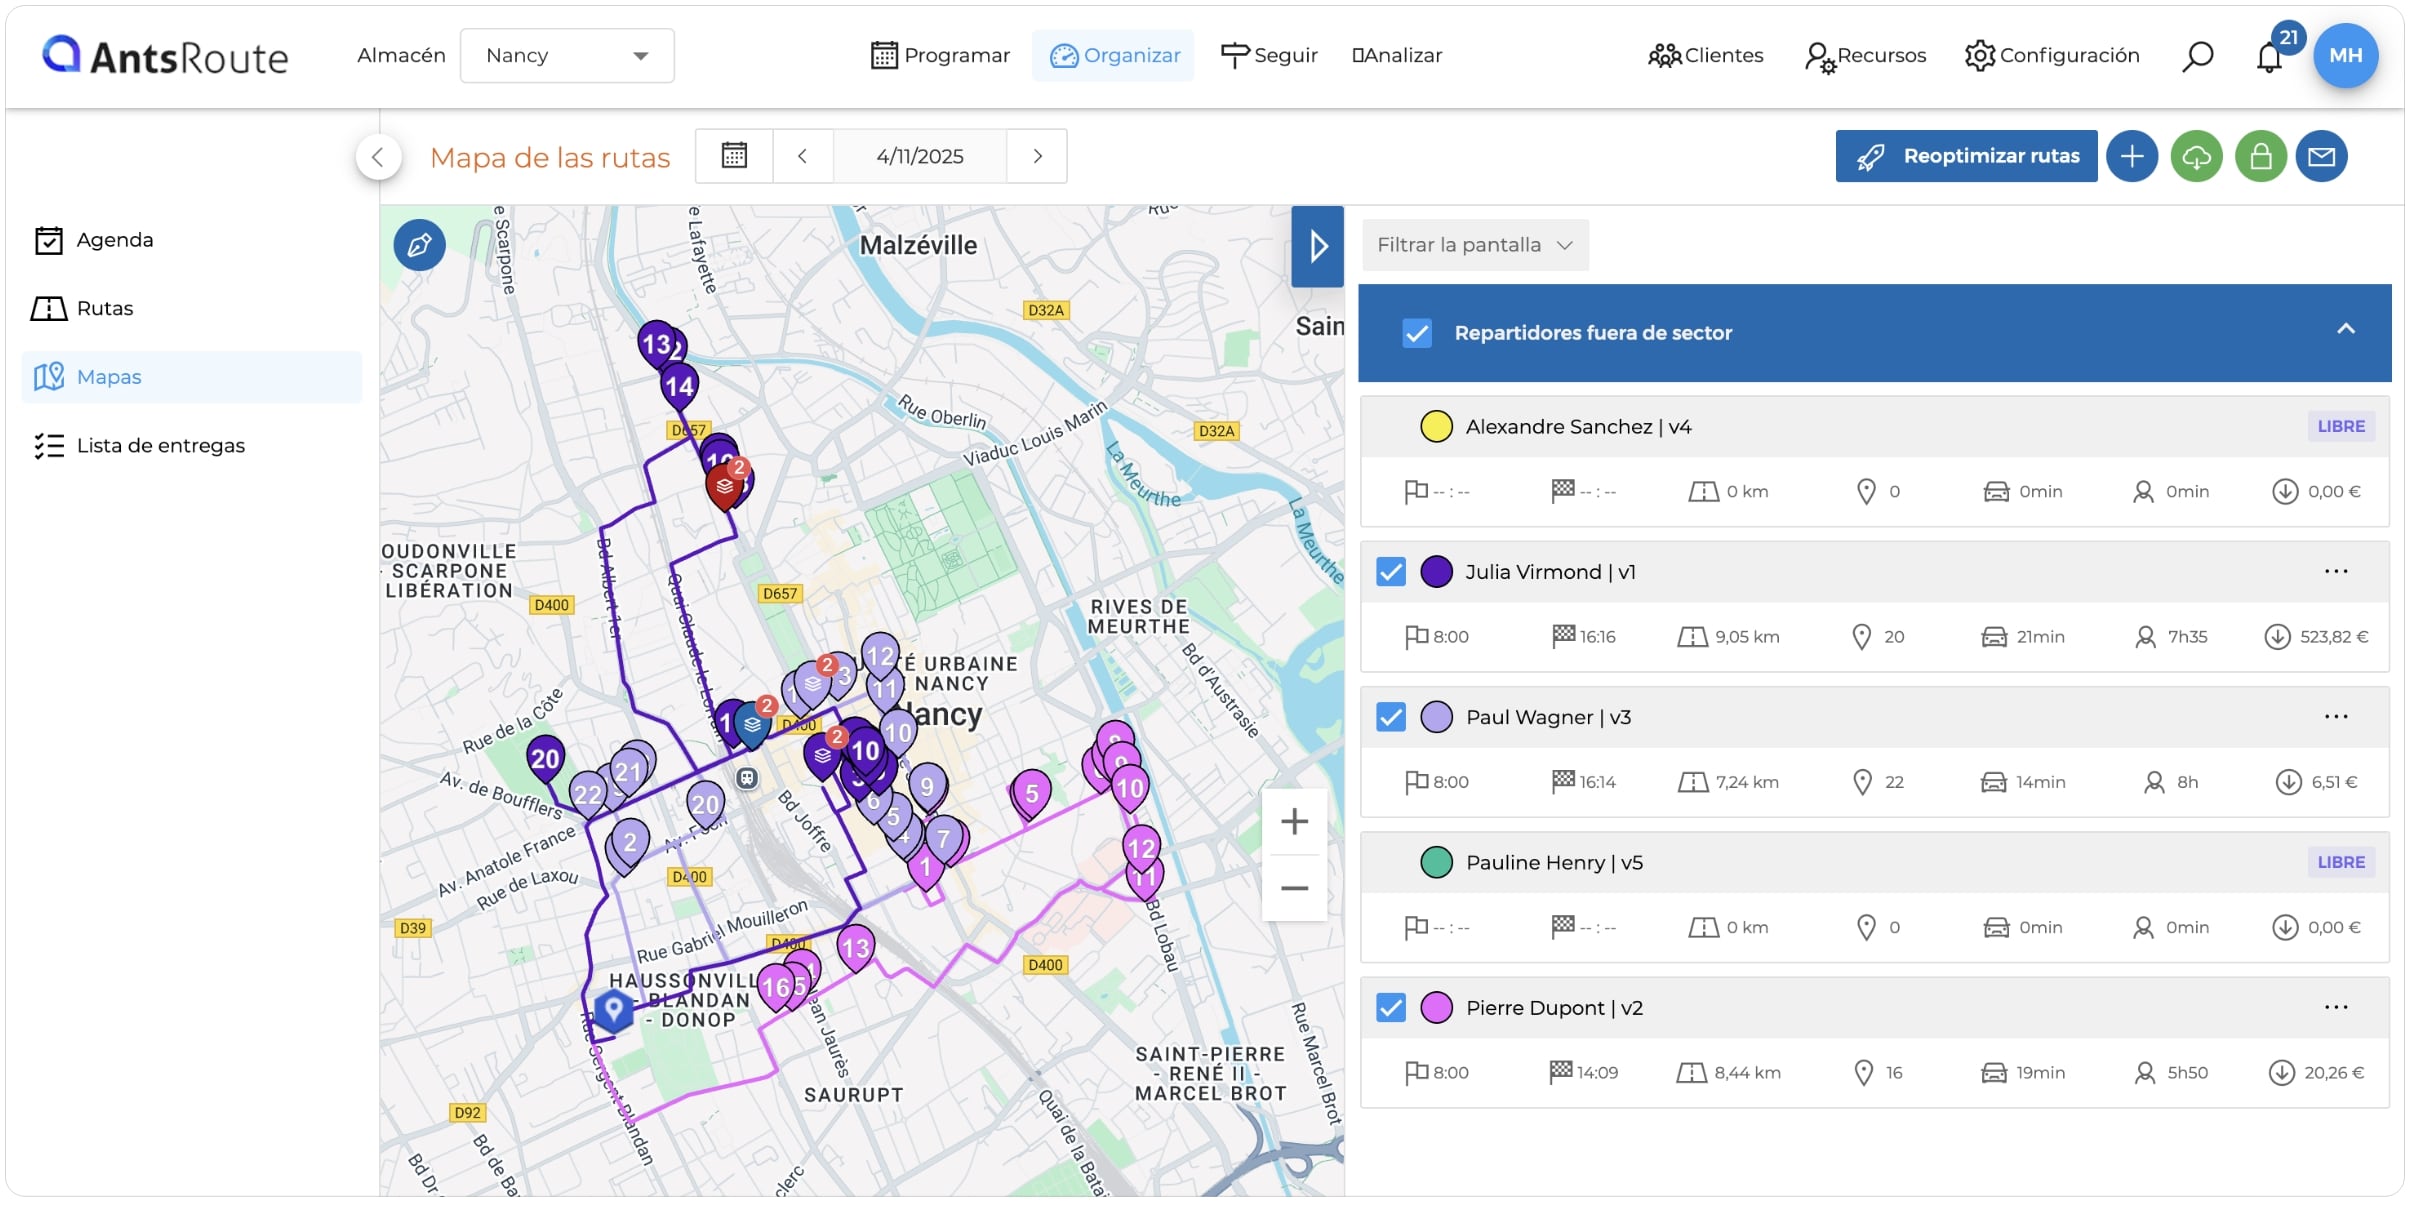Viewport: 2410px width, 1206px height.
Task: Collapse the left sidebar arrow
Action: (378, 156)
